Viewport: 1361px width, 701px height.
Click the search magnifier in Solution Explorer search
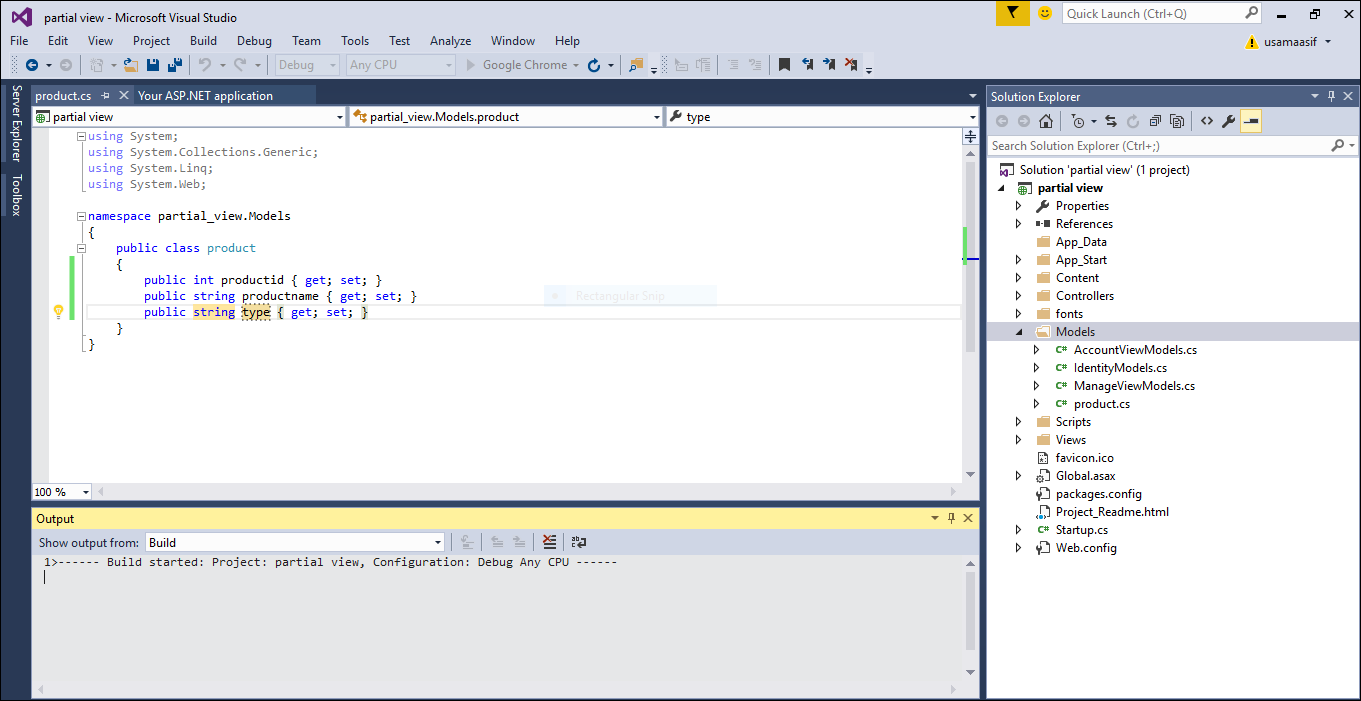point(1338,146)
